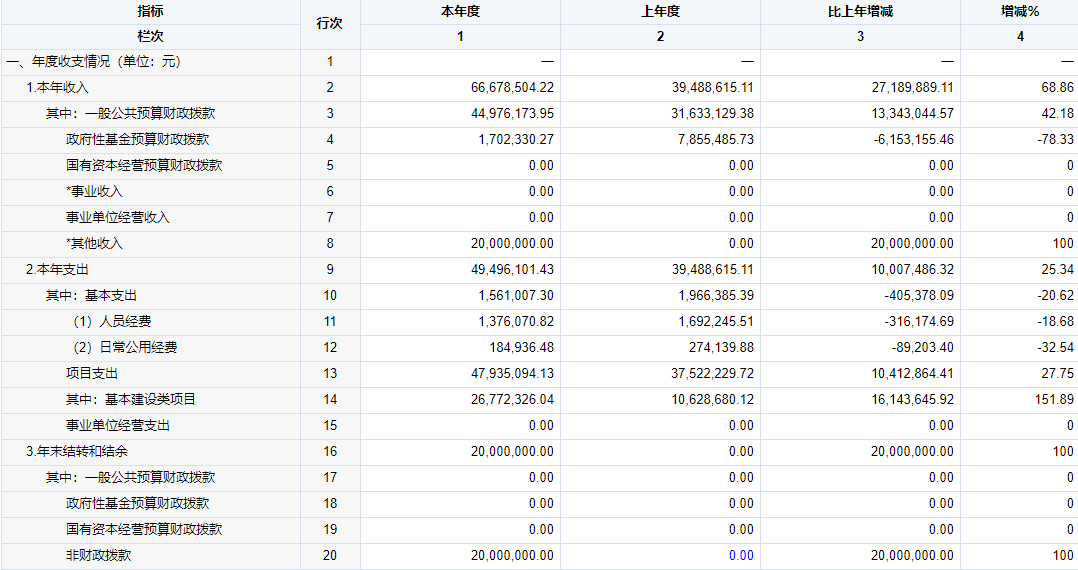Select the 非财政拨款 row label
The width and height of the screenshot is (1078, 570).
tap(98, 555)
